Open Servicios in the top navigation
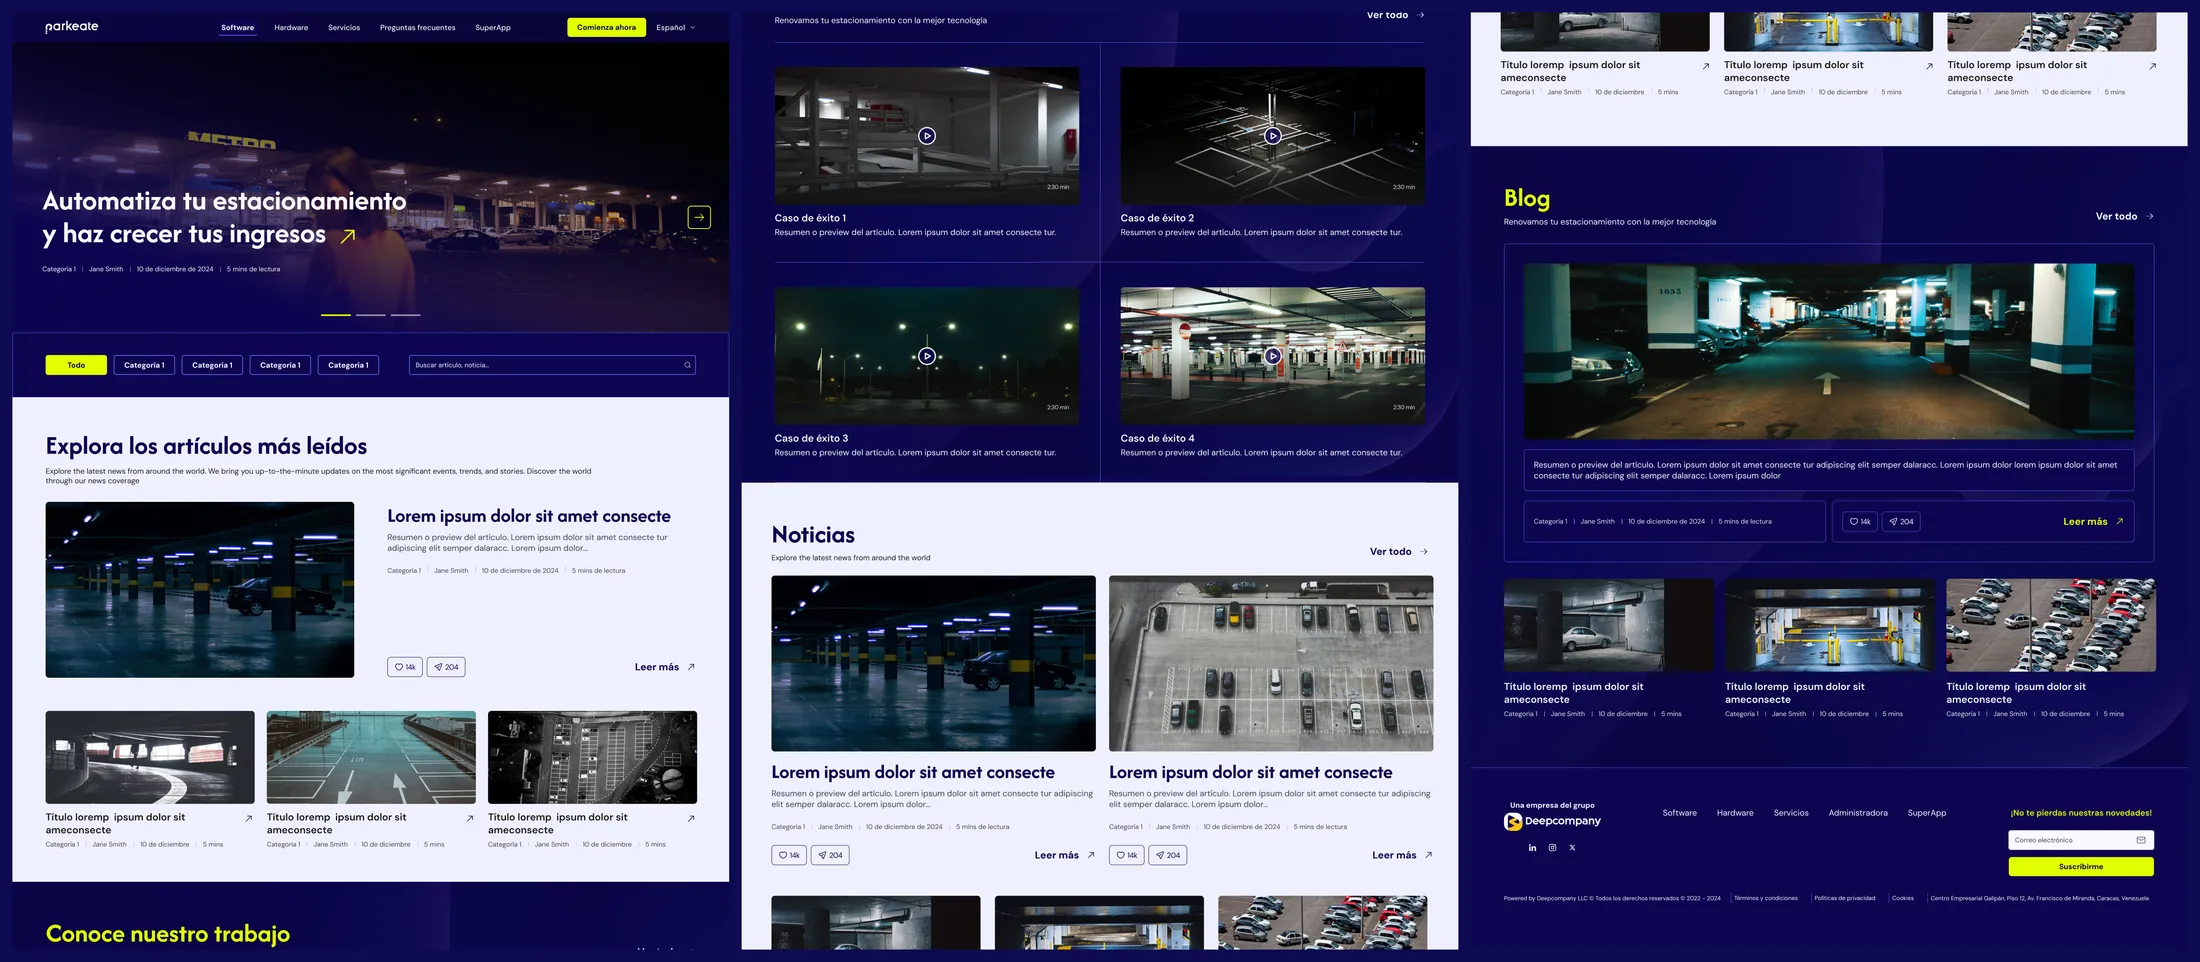Viewport: 2200px width, 962px height. (344, 28)
